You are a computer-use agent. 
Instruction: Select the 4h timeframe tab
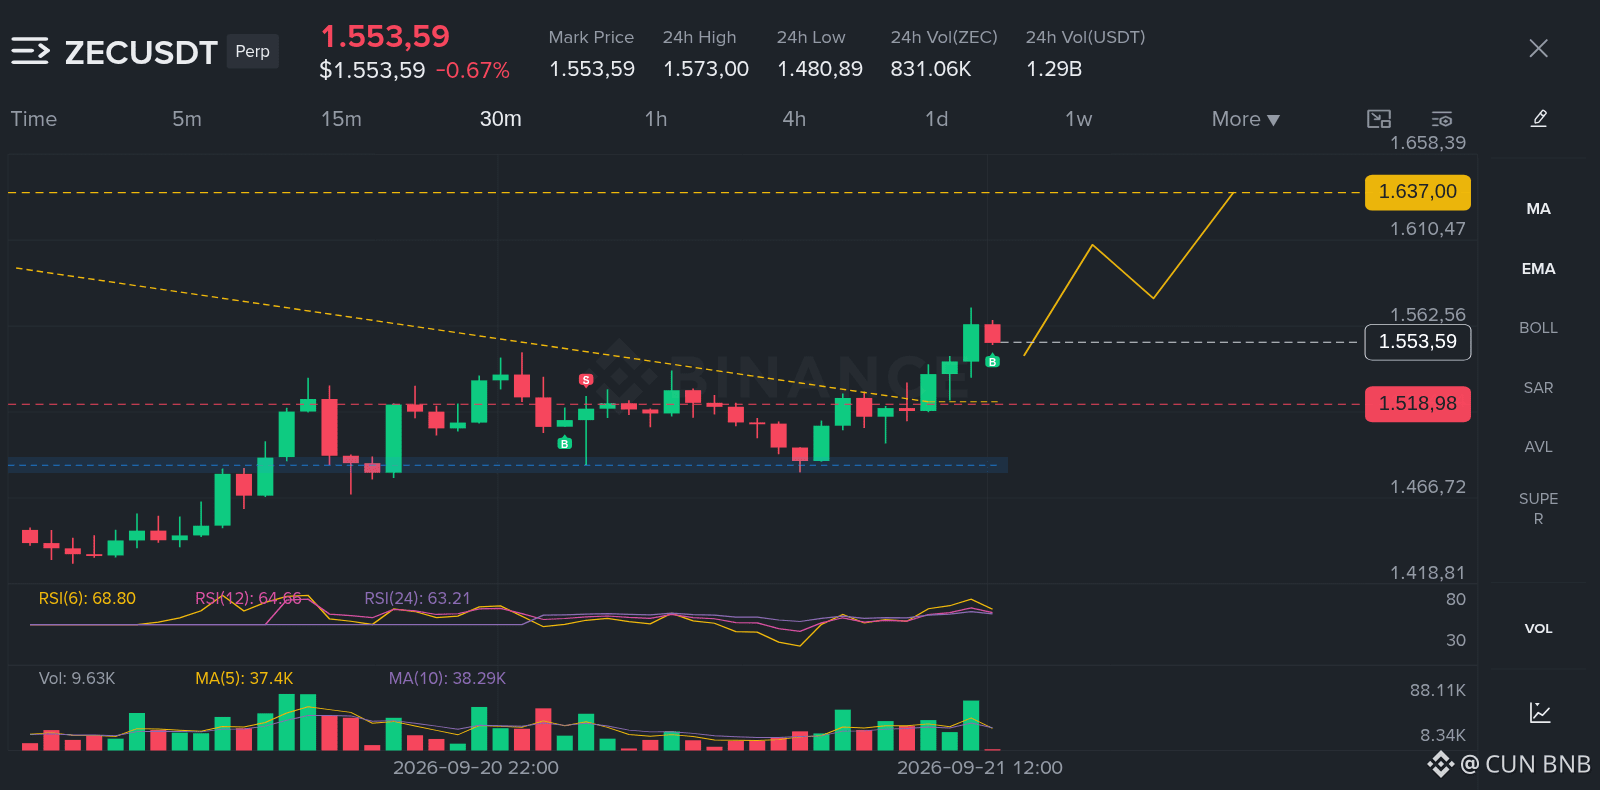[x=794, y=119]
